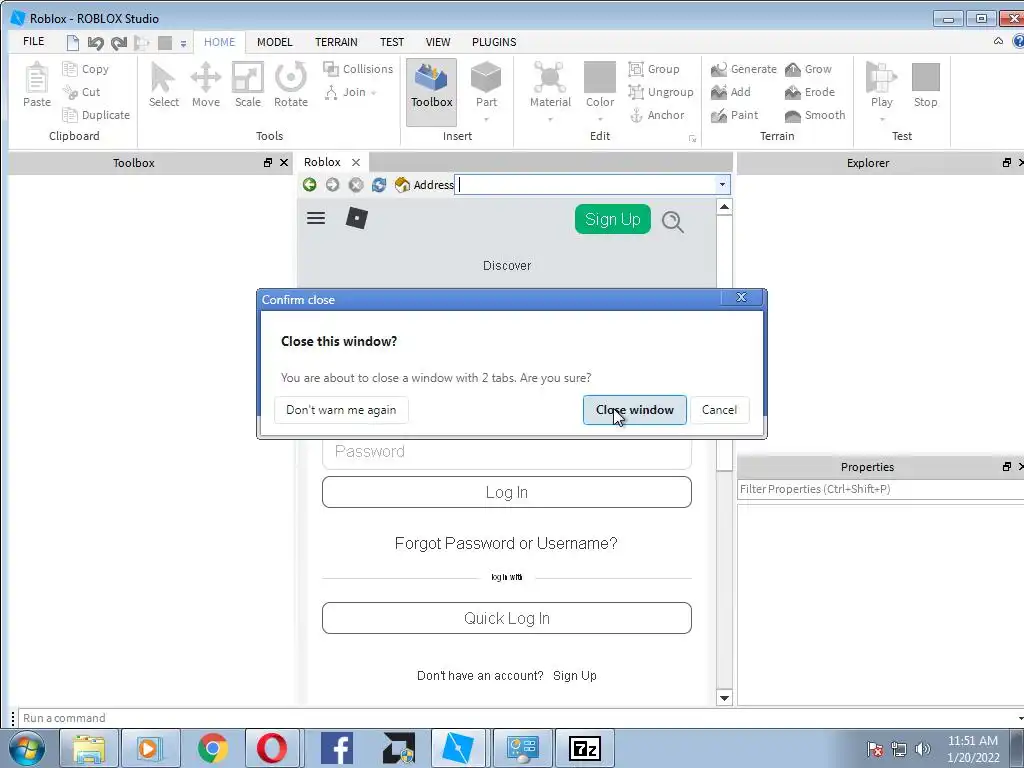This screenshot has width=1024, height=768.
Task: Expand the Material dropdown arrow
Action: (550, 119)
